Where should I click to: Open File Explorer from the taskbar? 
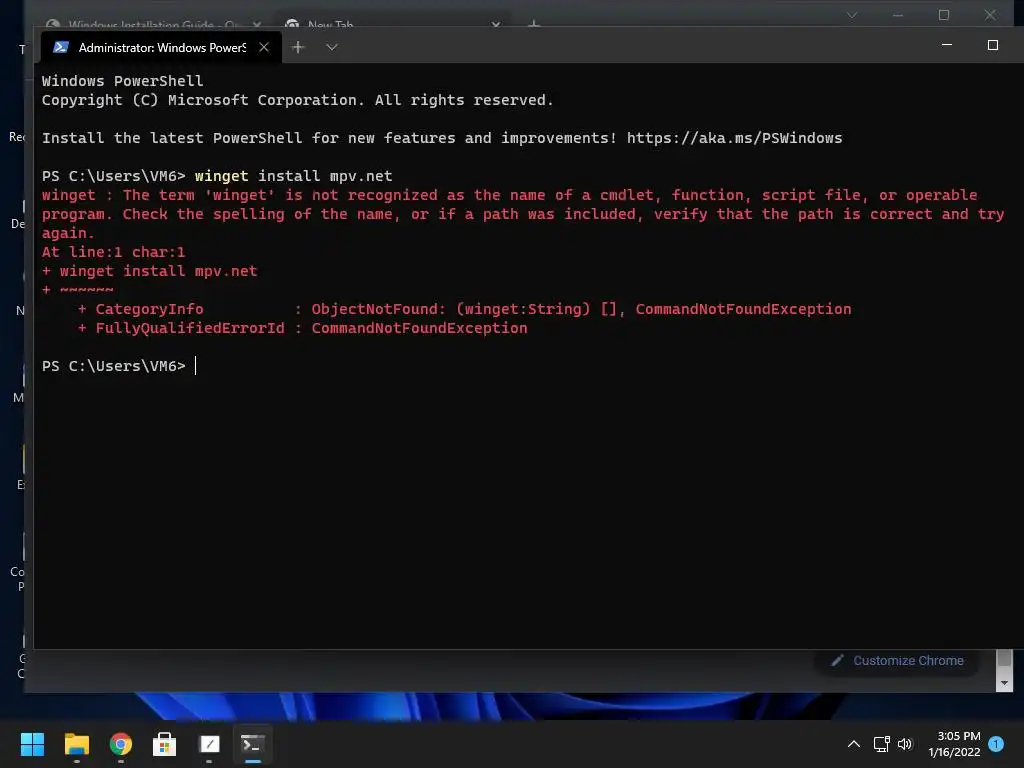(76, 744)
